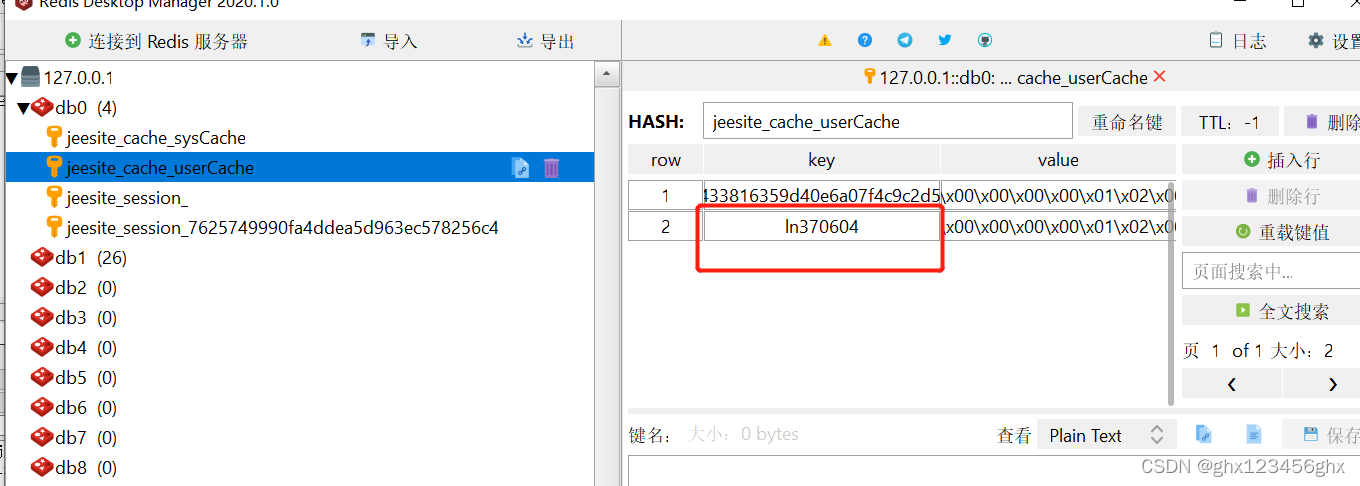Click the TTL: -1 button
This screenshot has height=486, width=1360.
1229,122
